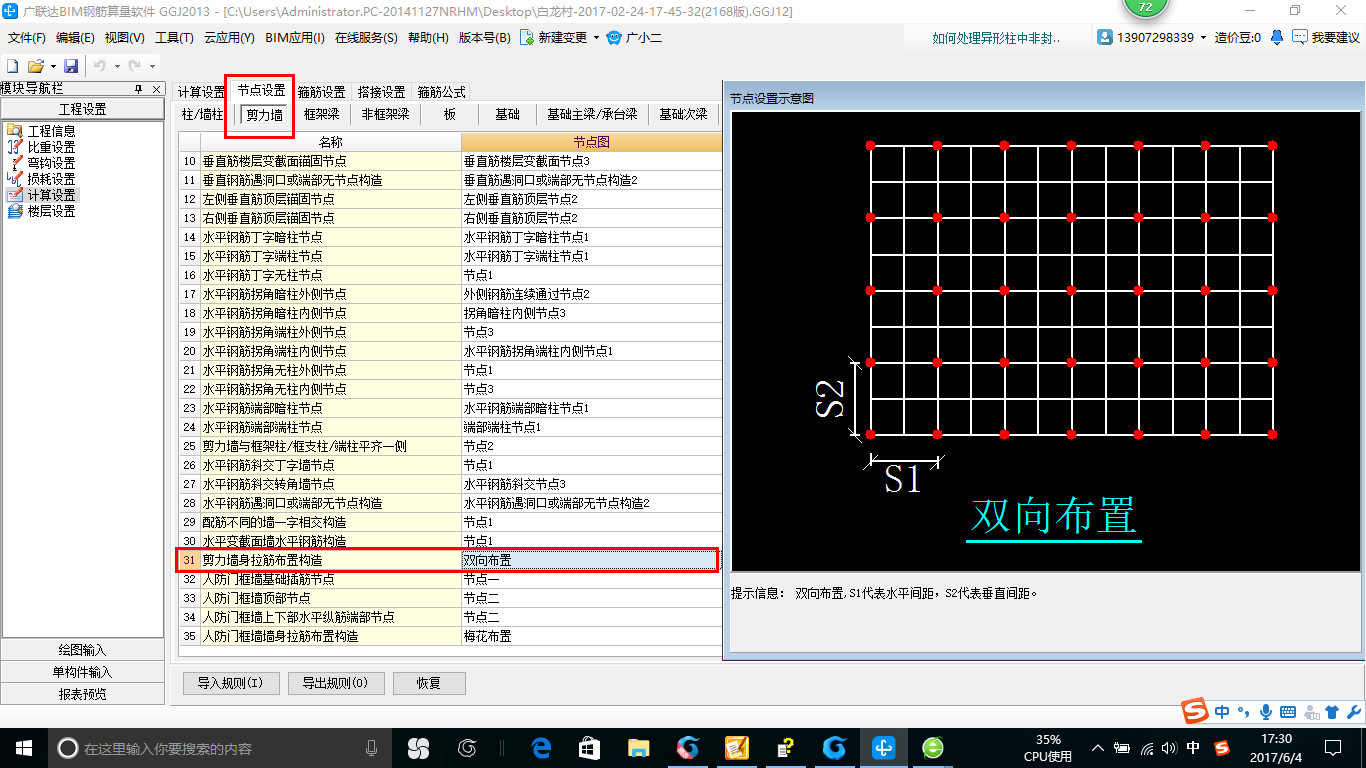The width and height of the screenshot is (1366, 768).
Task: Click the New file toolbar icon
Action: (x=13, y=65)
